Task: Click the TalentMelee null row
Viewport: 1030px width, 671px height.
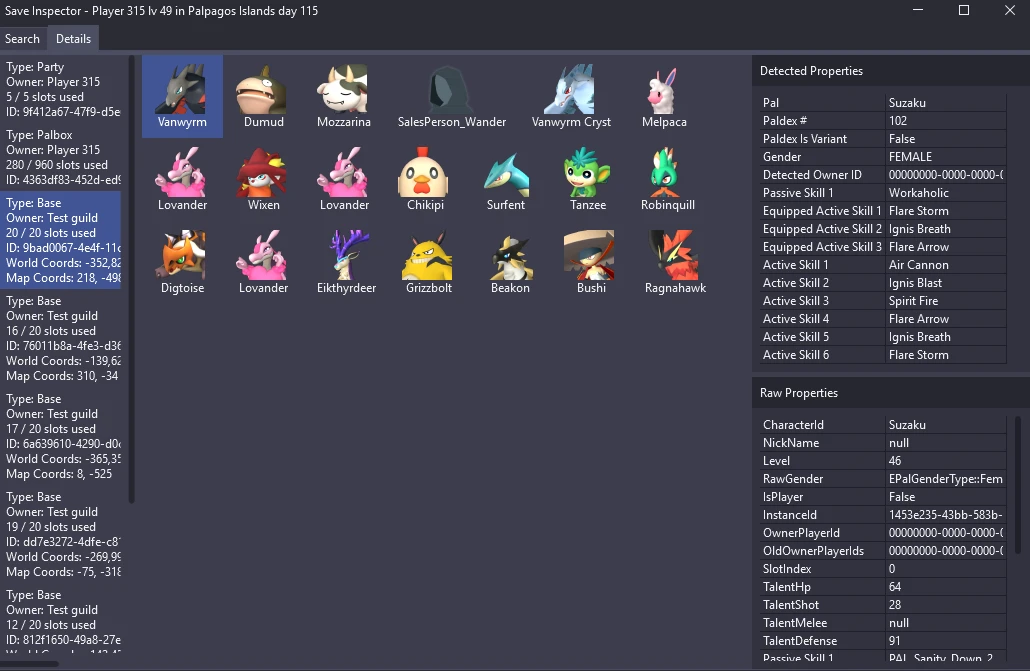Action: click(882, 622)
